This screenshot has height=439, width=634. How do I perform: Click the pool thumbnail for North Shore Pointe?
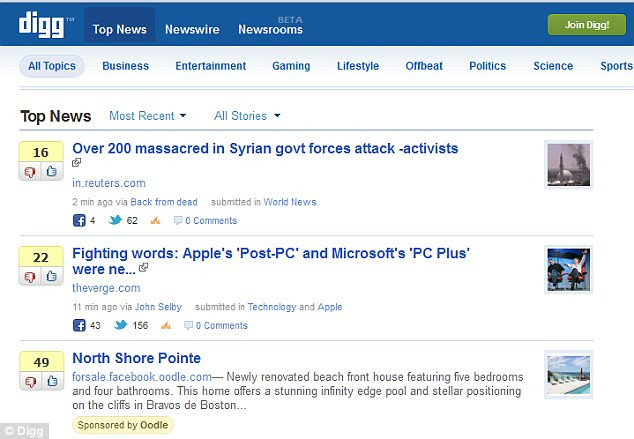point(568,374)
